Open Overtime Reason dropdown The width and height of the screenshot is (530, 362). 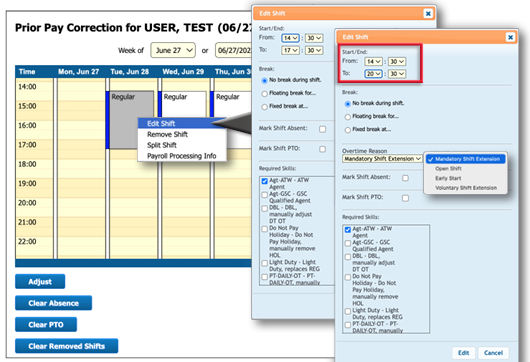point(382,159)
